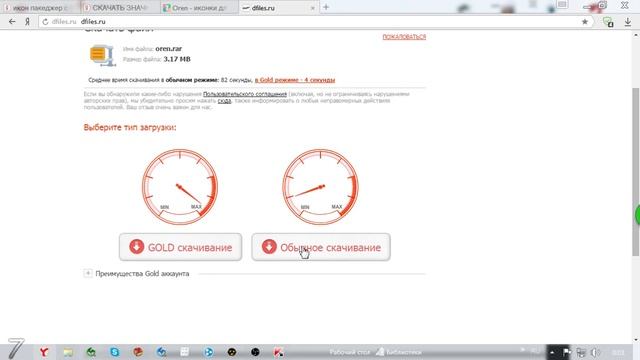
Task: Open the blue round media app in the taskbar
Action: 208,352
